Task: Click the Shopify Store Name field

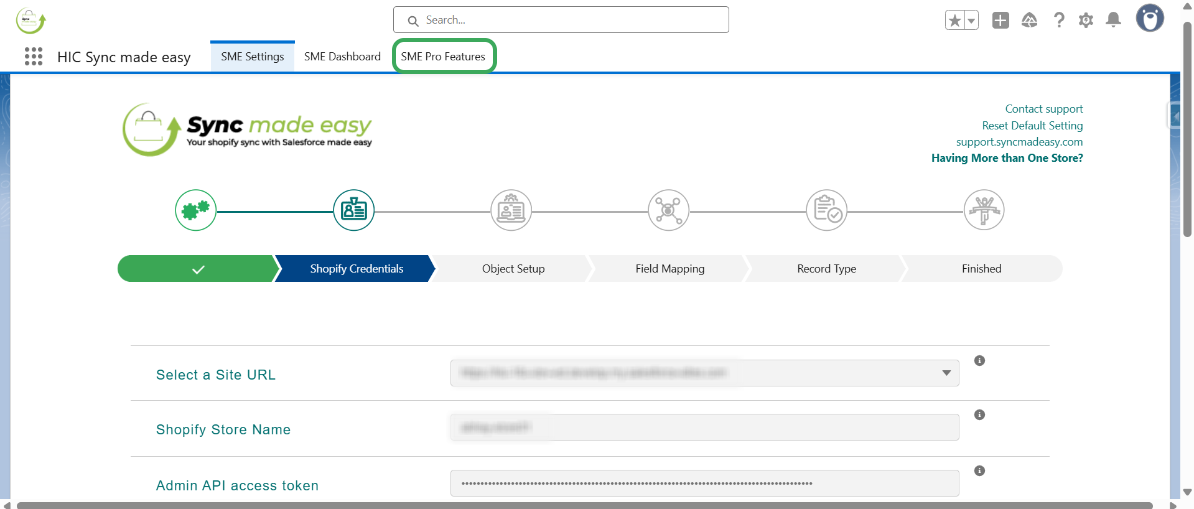Action: click(704, 427)
